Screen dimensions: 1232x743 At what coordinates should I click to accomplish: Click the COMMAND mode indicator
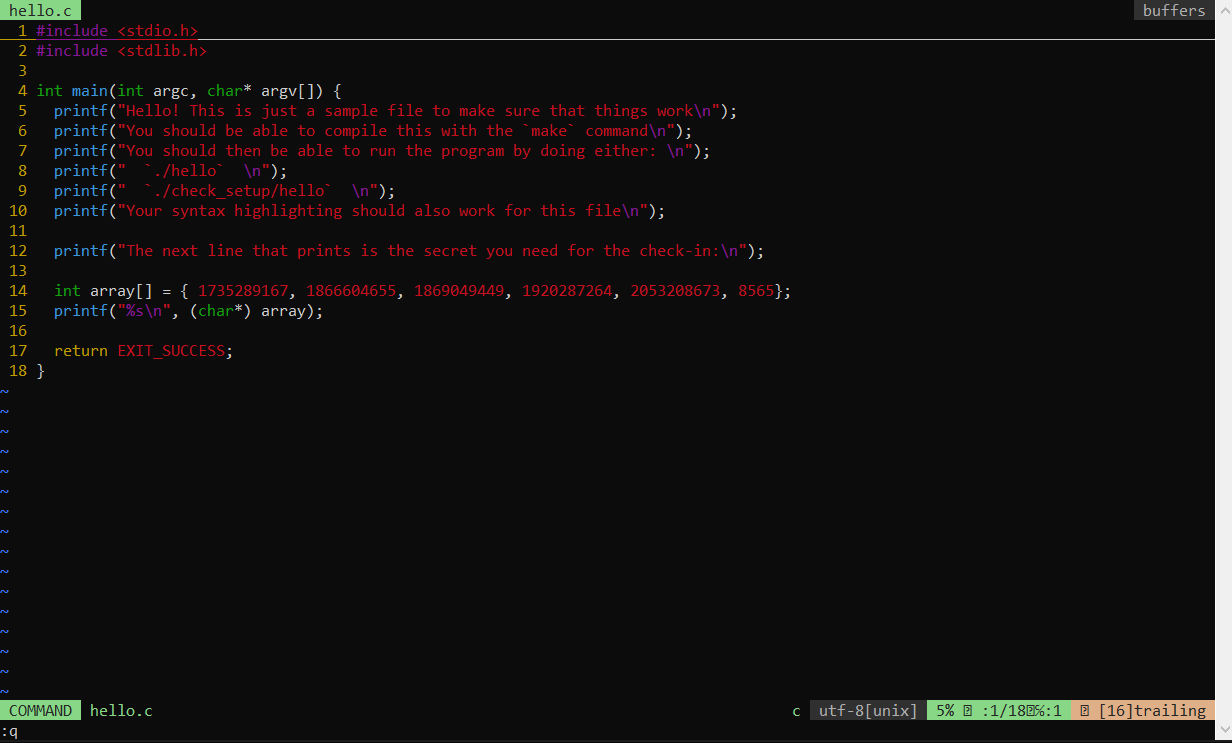pyautogui.click(x=40, y=711)
